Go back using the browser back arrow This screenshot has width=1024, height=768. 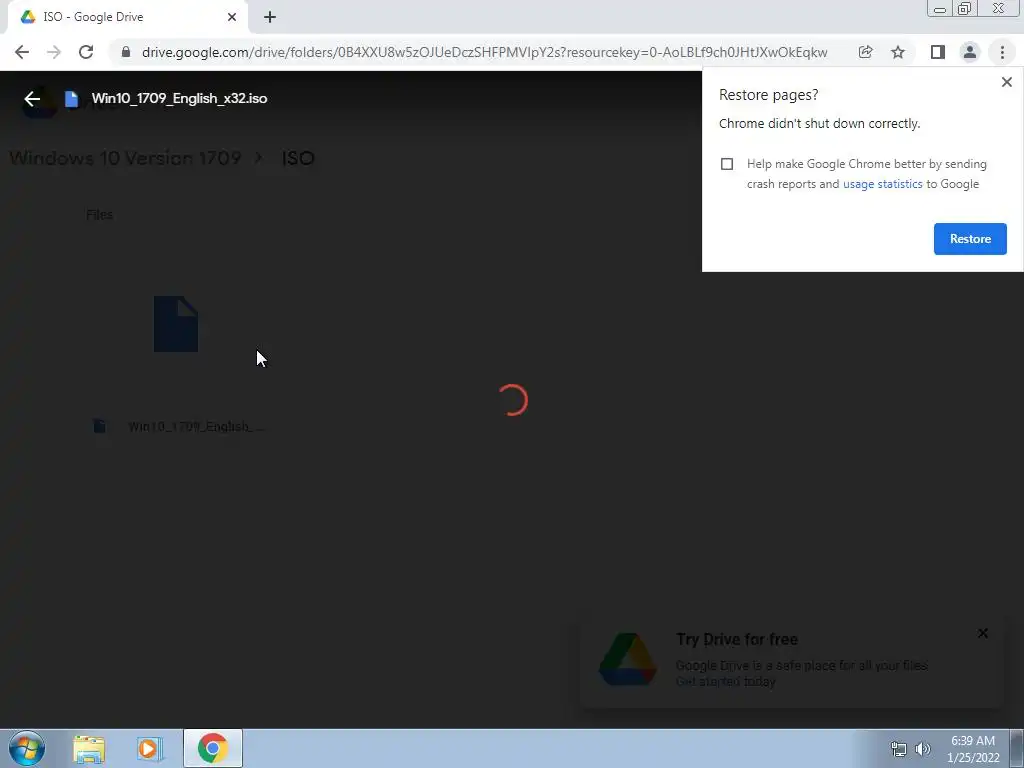click(22, 52)
